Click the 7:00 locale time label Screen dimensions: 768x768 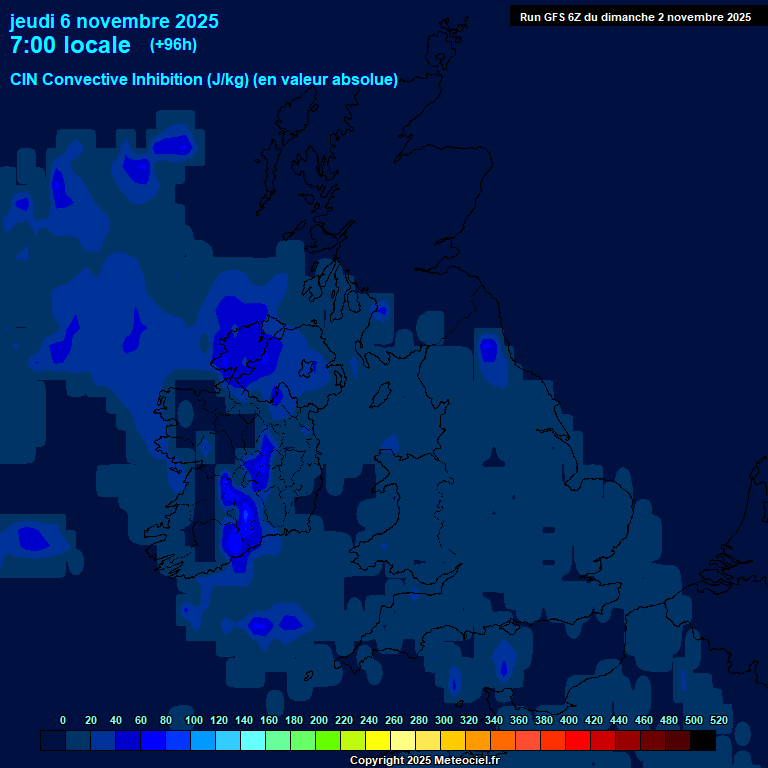pyautogui.click(x=70, y=45)
